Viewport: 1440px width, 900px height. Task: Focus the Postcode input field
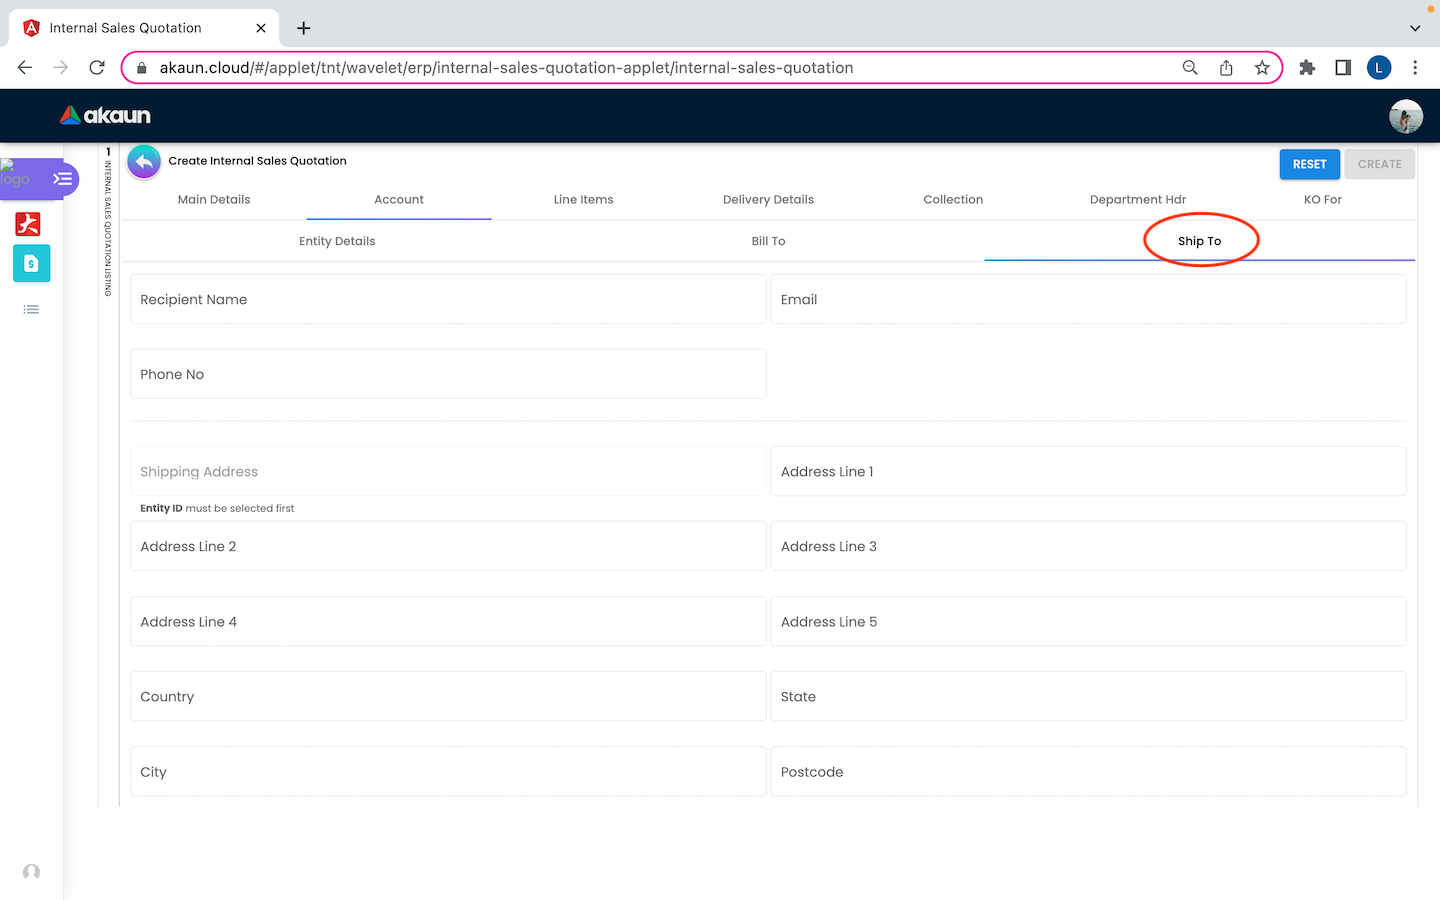click(x=1088, y=772)
